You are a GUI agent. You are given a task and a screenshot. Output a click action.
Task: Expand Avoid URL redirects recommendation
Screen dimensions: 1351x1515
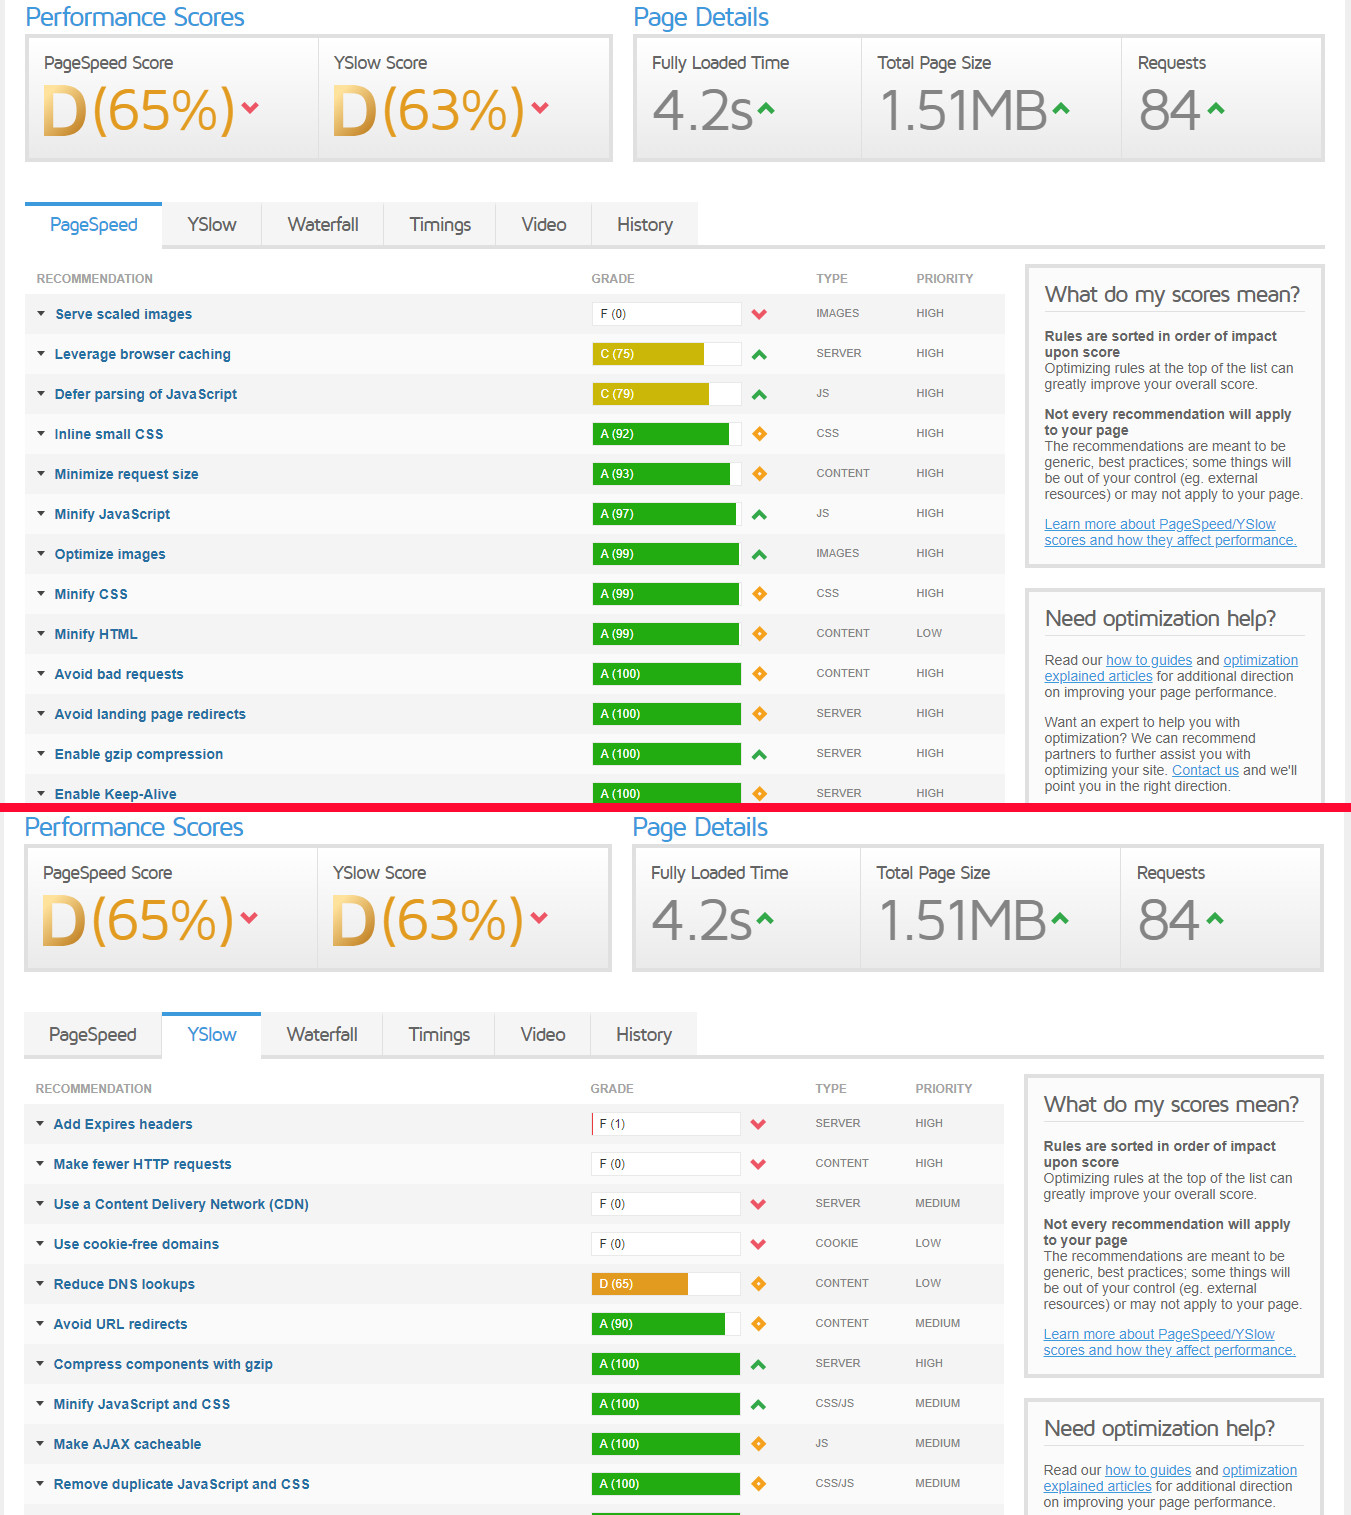point(120,1324)
